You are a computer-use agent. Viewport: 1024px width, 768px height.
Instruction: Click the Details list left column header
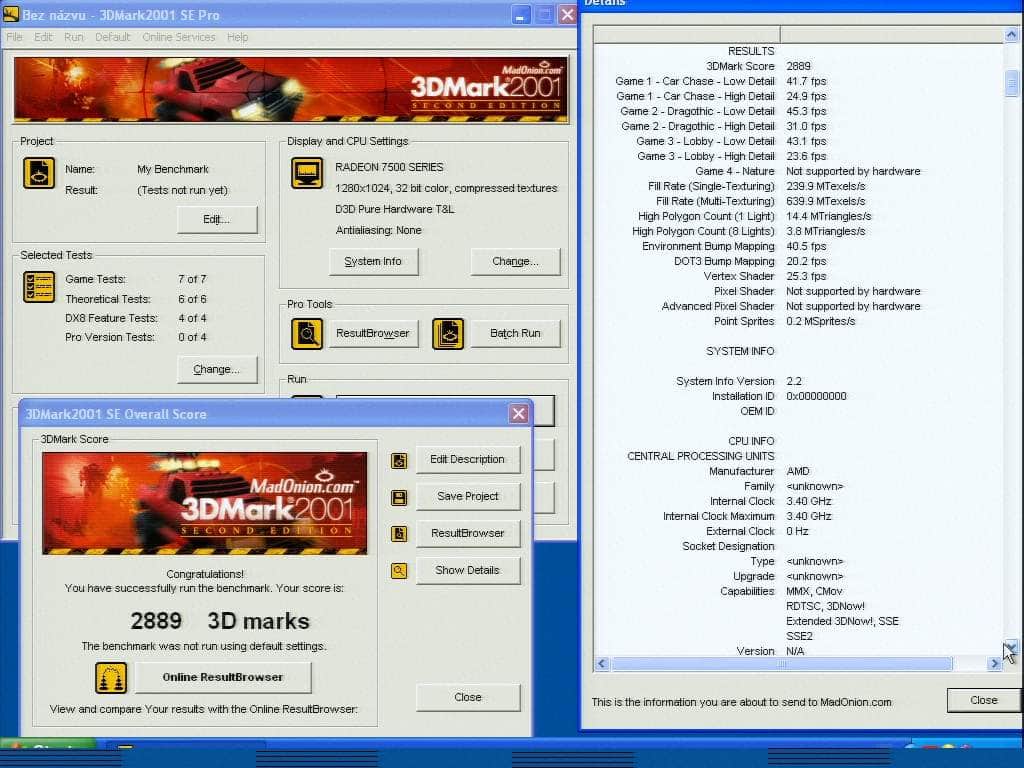(686, 35)
